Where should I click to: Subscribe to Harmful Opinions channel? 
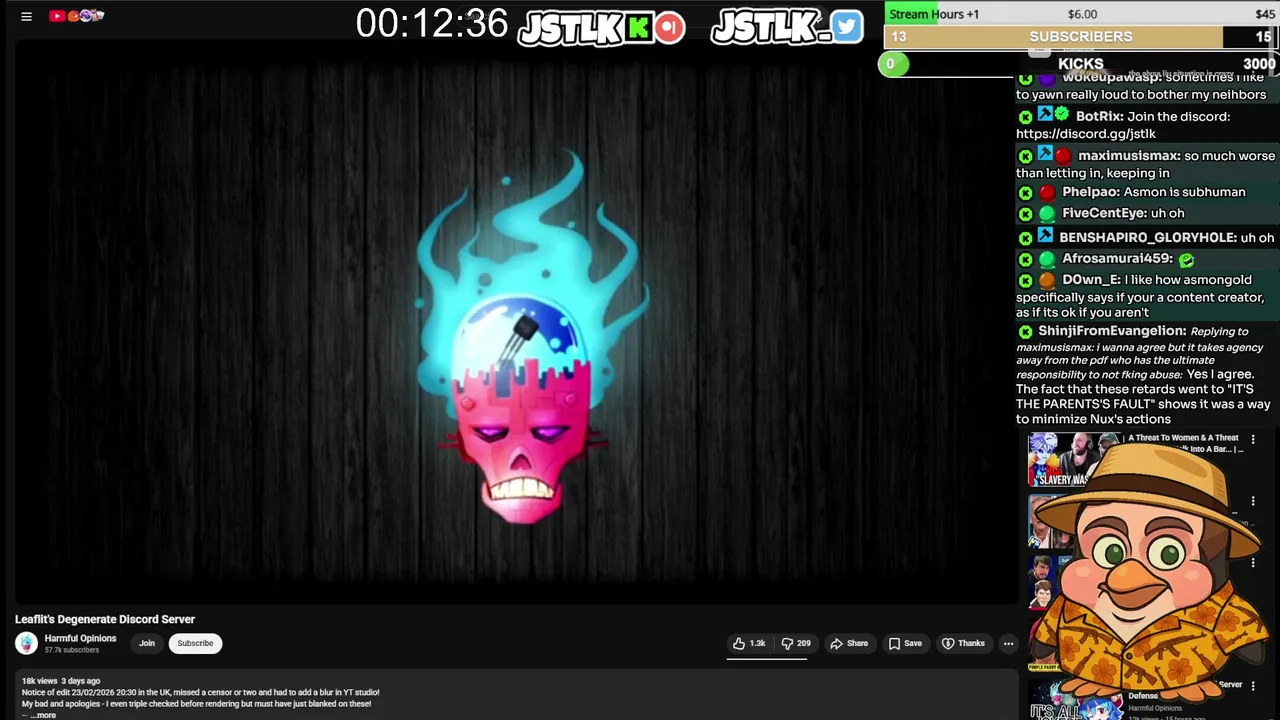(x=195, y=643)
